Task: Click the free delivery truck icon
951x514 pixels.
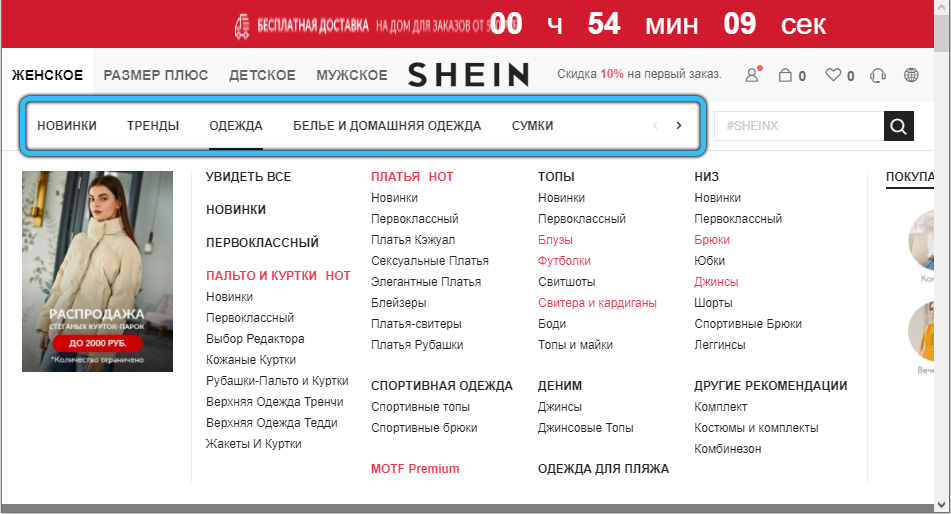Action: [x=241, y=27]
